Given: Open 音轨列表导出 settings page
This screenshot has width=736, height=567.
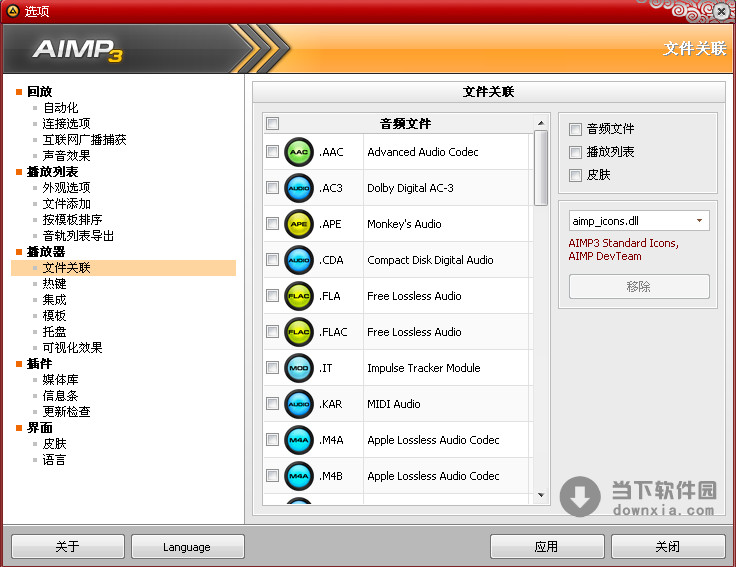Looking at the screenshot, I should point(78,236).
